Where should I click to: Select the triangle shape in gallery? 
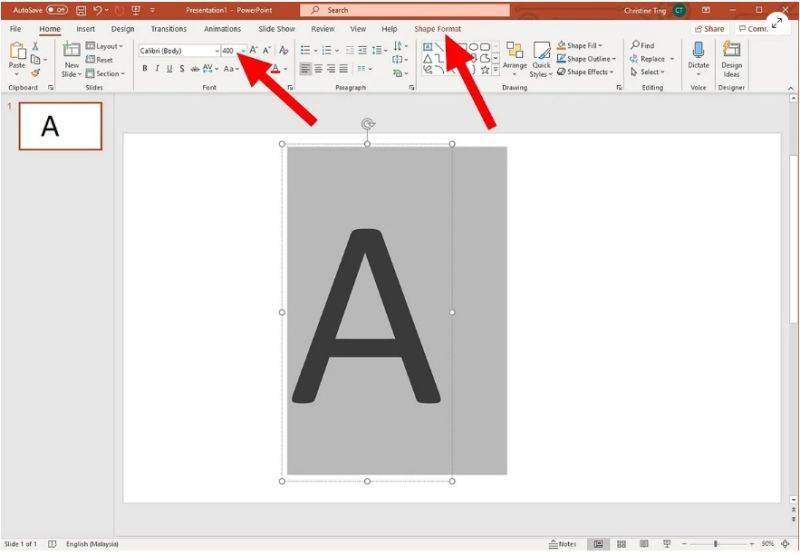point(428,59)
